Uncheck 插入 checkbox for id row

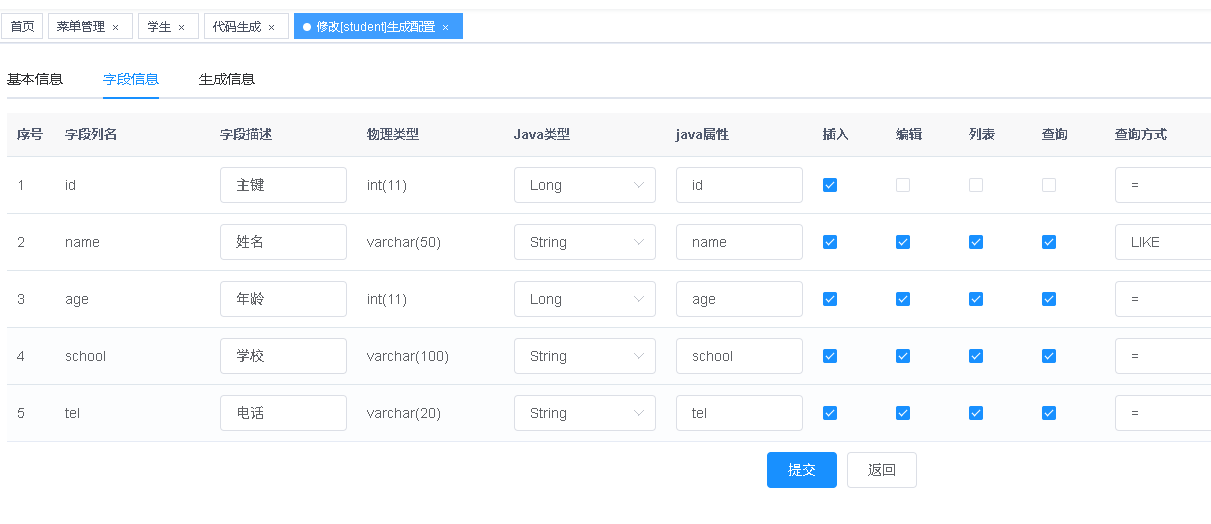pyautogui.click(x=830, y=185)
